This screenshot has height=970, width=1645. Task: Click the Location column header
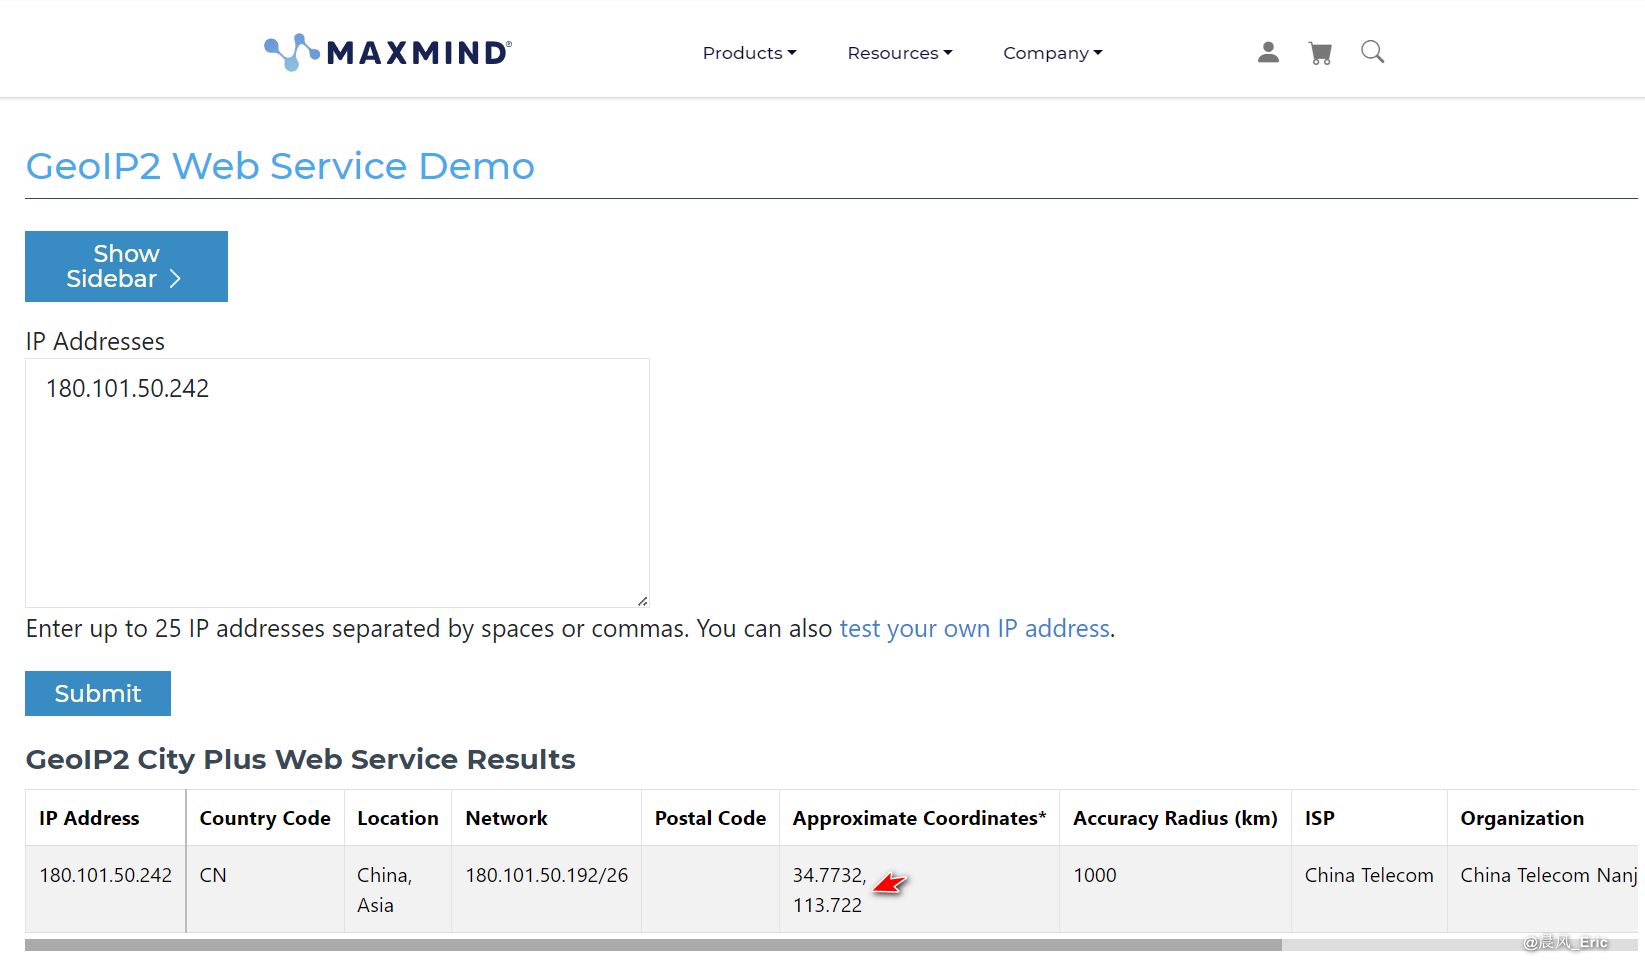pos(398,818)
